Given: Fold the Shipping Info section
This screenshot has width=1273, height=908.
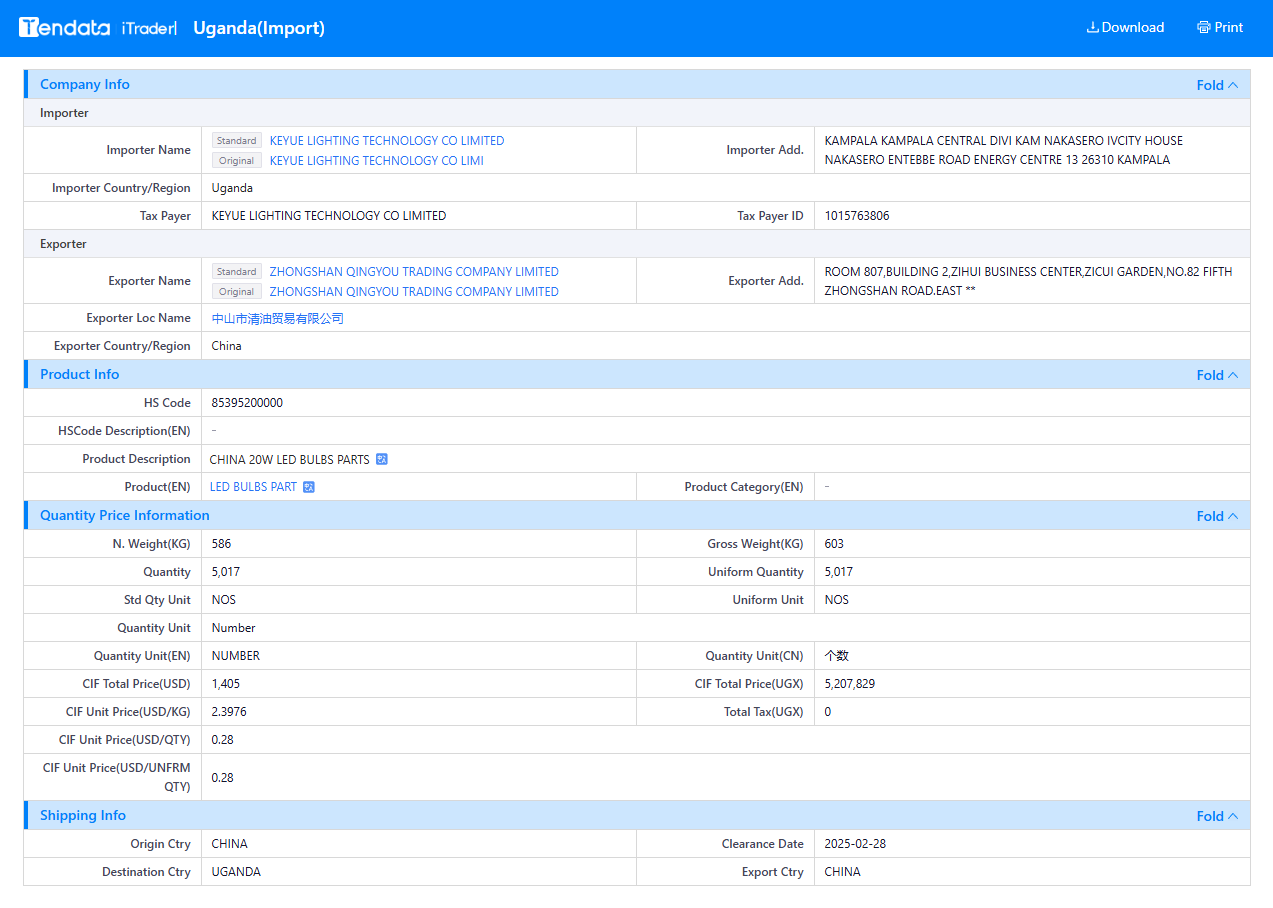Looking at the screenshot, I should (1217, 816).
